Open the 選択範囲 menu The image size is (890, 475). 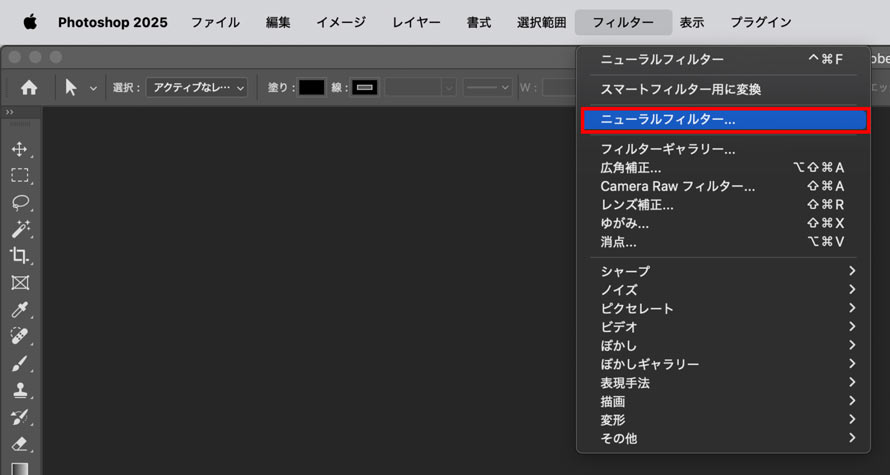click(541, 23)
